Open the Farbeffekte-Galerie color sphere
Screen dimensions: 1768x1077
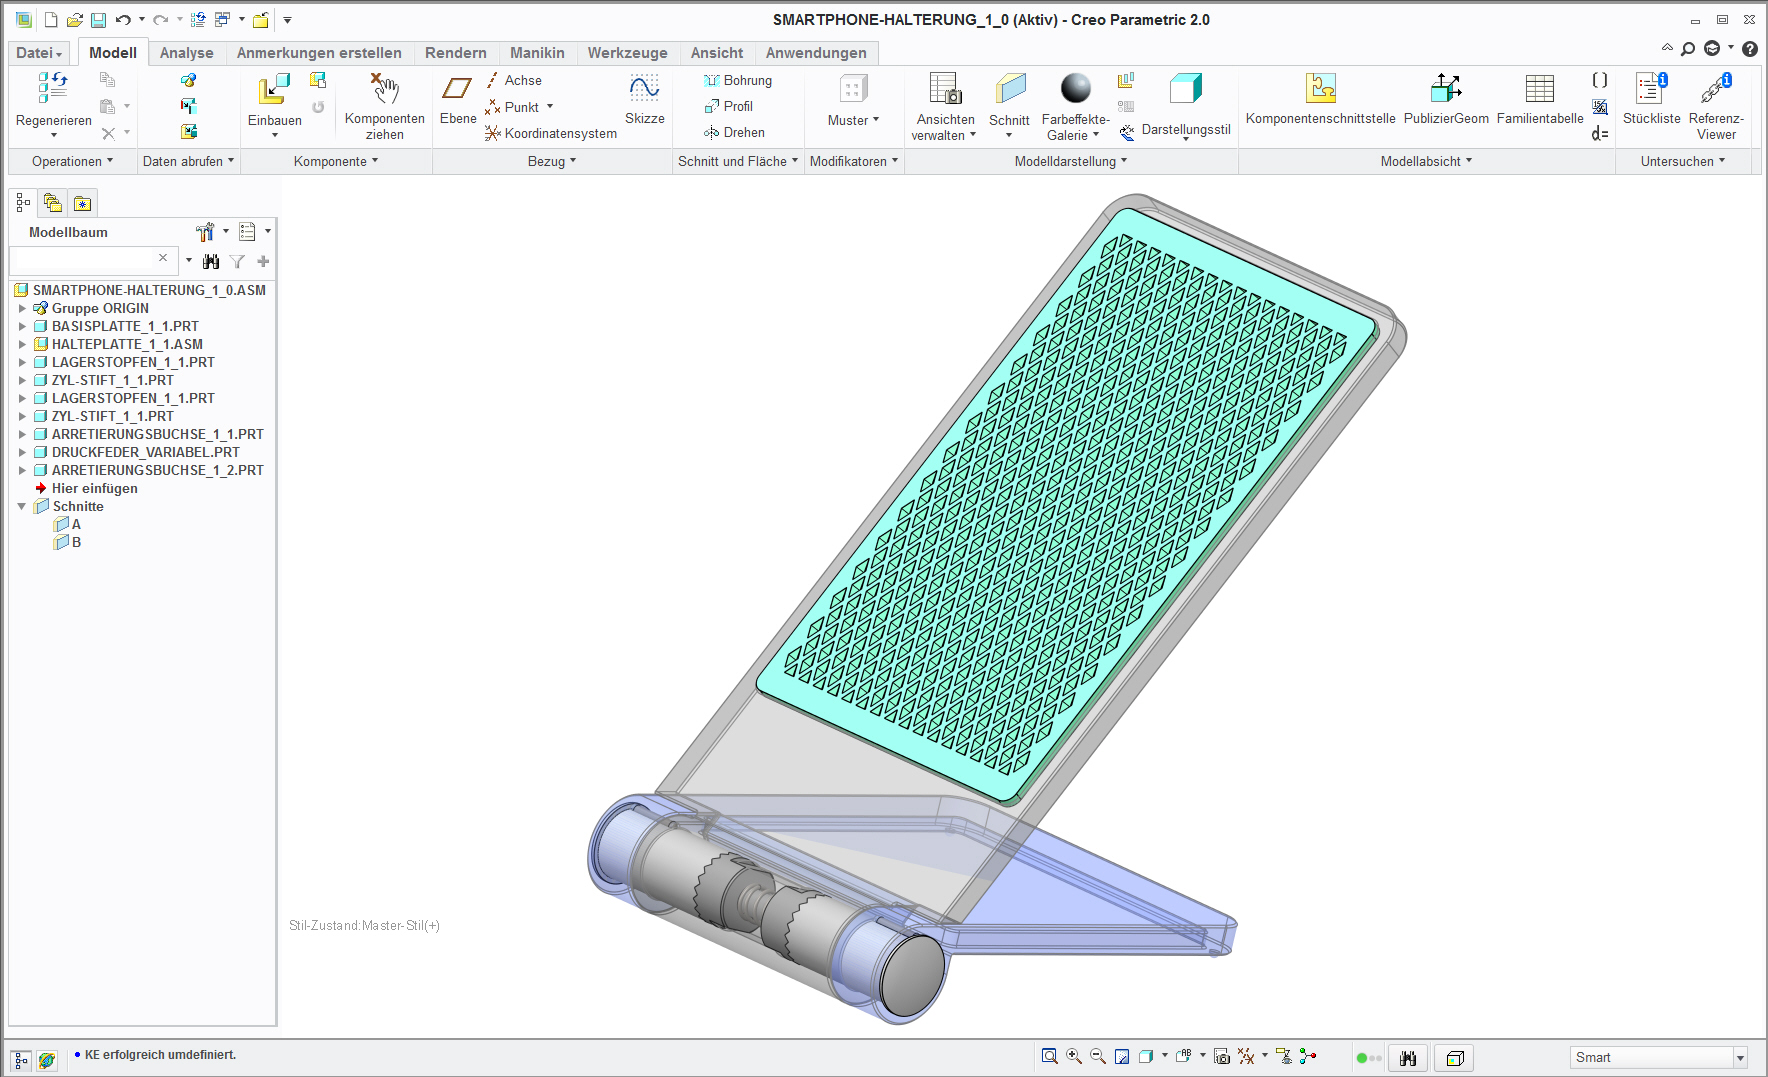click(x=1075, y=88)
